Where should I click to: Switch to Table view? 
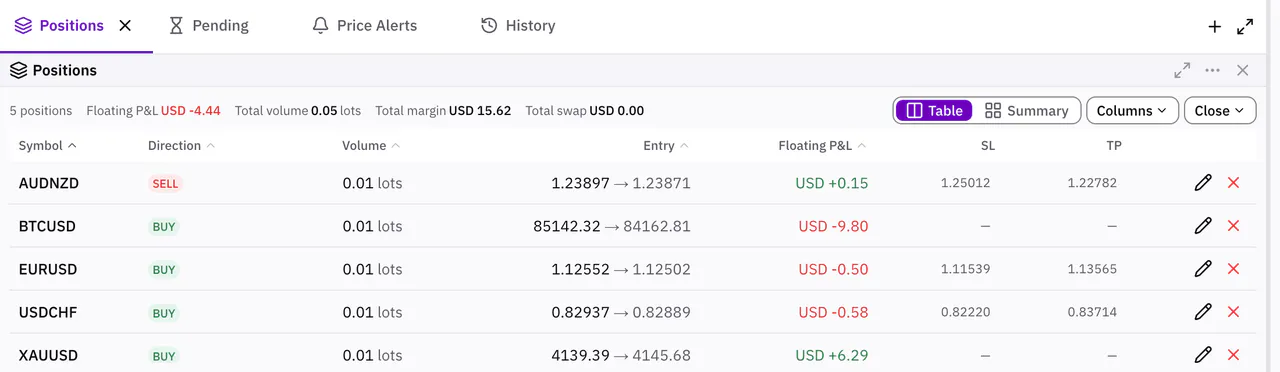934,110
